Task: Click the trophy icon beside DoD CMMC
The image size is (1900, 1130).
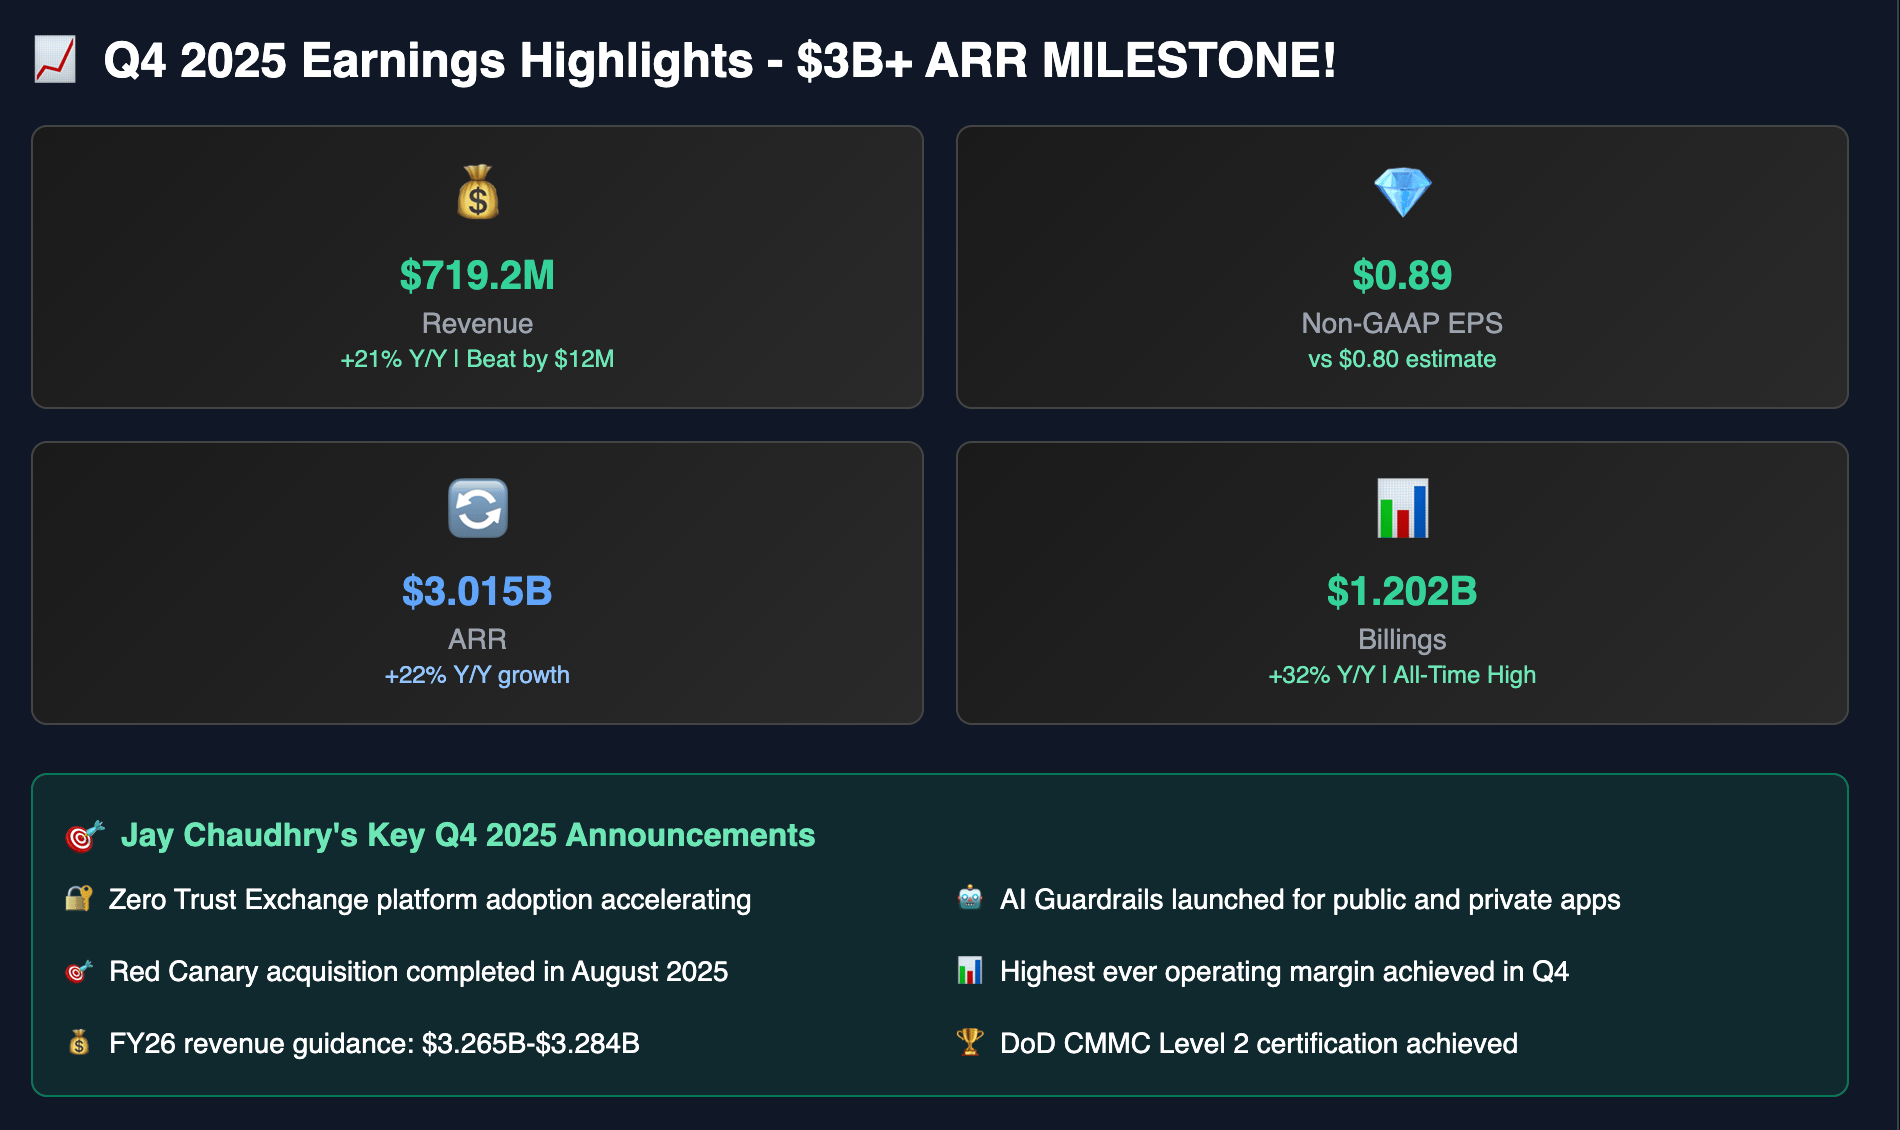Action: tap(970, 1042)
